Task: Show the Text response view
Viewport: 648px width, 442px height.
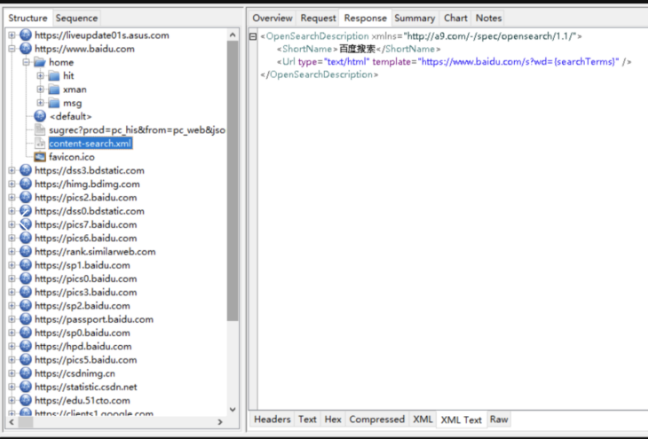Action: [x=307, y=419]
